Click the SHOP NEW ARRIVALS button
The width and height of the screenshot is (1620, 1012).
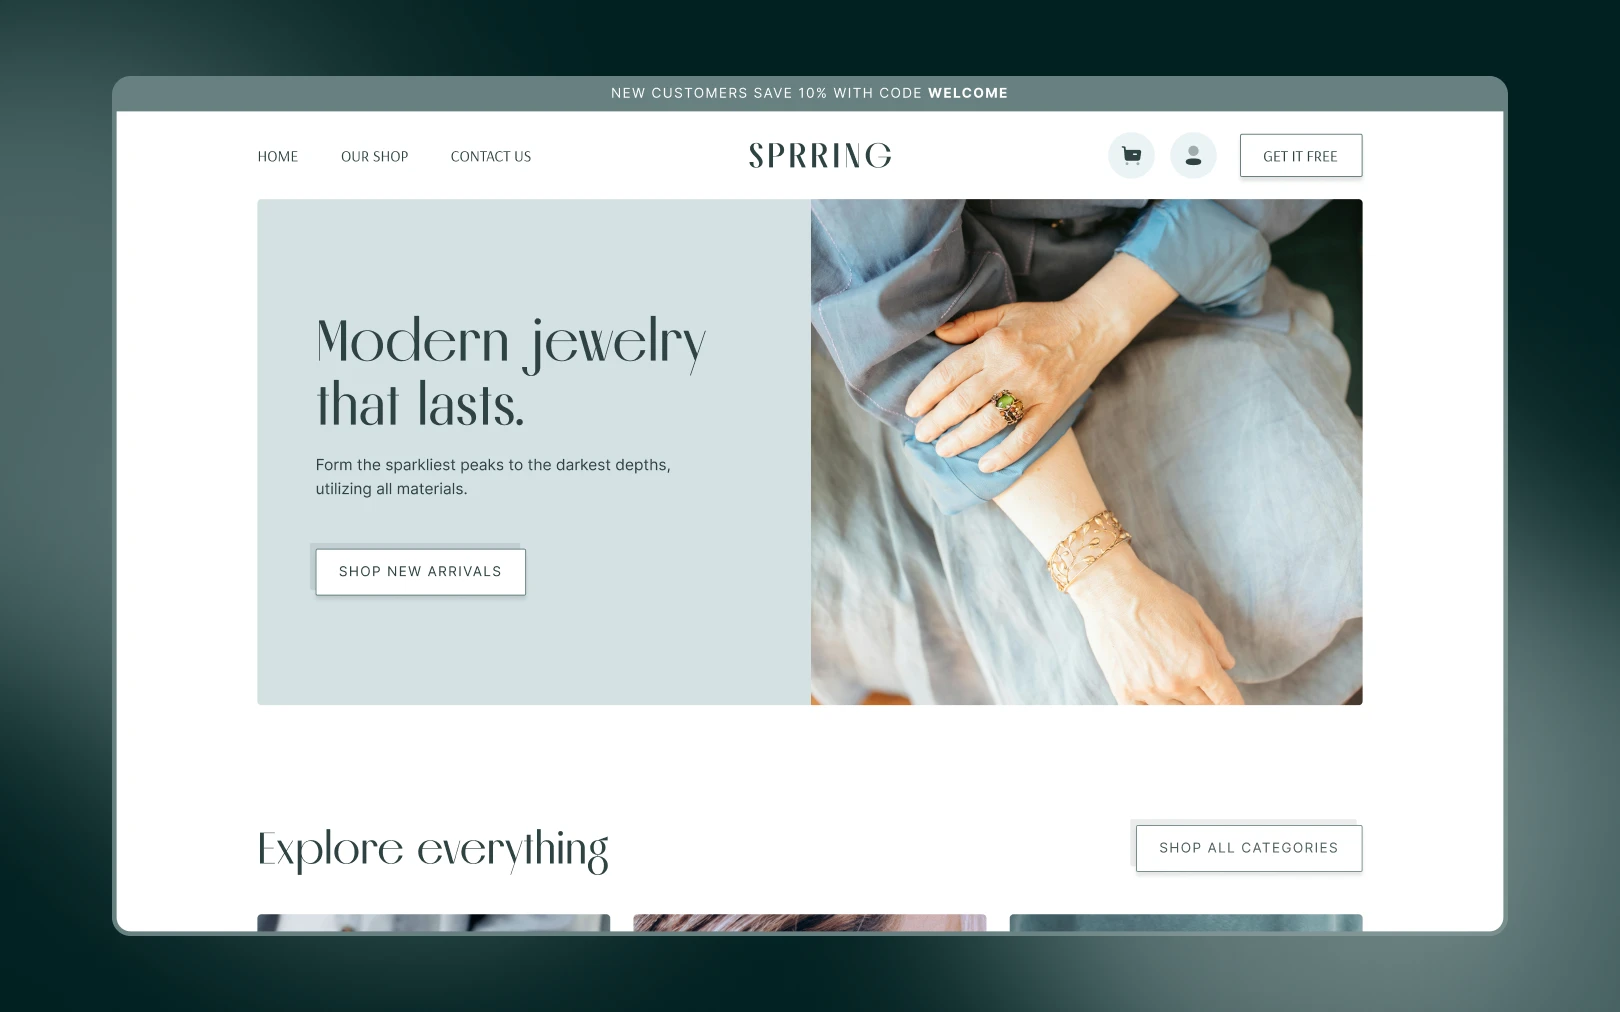click(x=421, y=571)
